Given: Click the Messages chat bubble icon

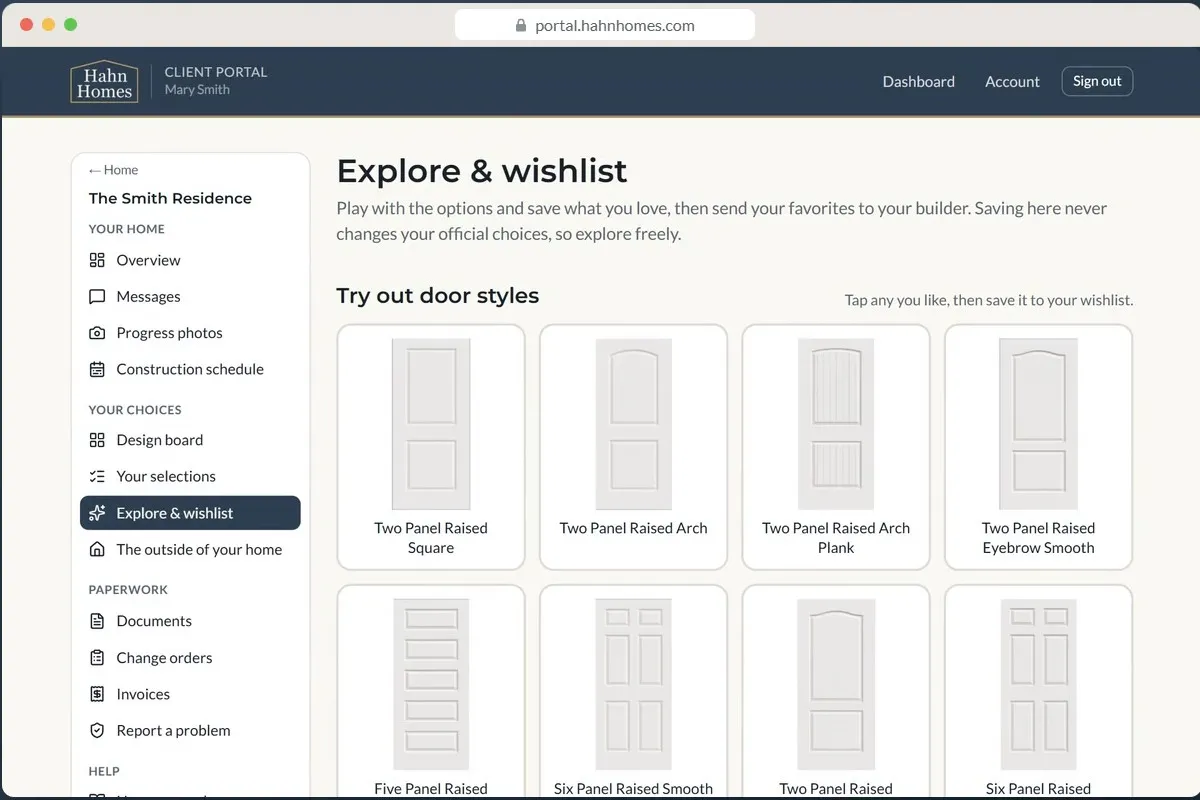Looking at the screenshot, I should (97, 297).
